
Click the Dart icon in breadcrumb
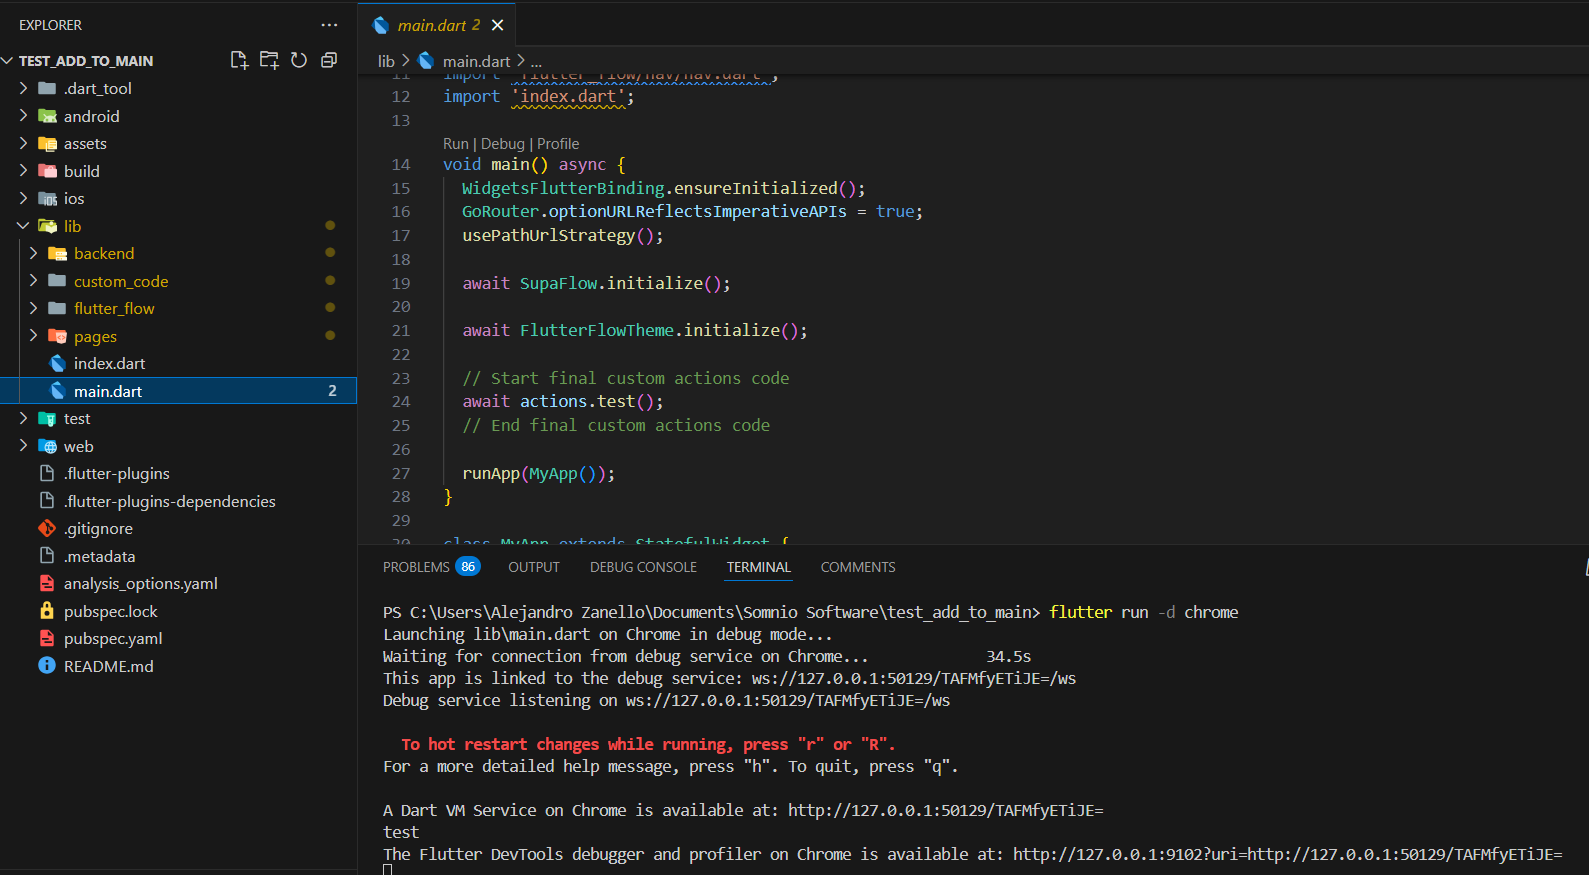(426, 60)
